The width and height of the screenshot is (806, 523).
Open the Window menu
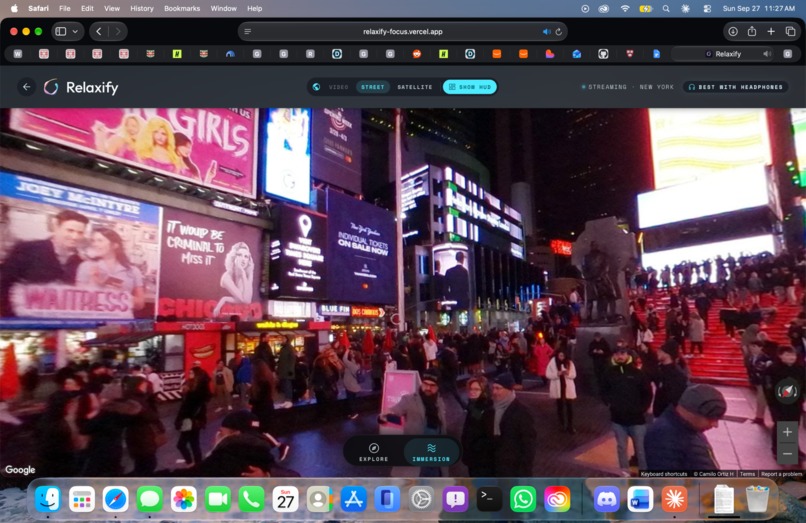click(224, 8)
